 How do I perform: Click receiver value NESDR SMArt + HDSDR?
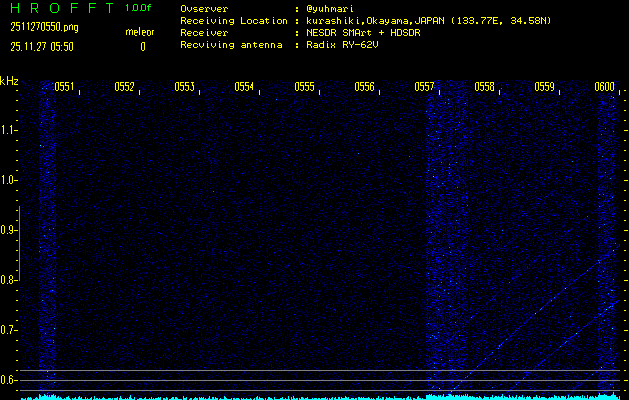coord(363,33)
